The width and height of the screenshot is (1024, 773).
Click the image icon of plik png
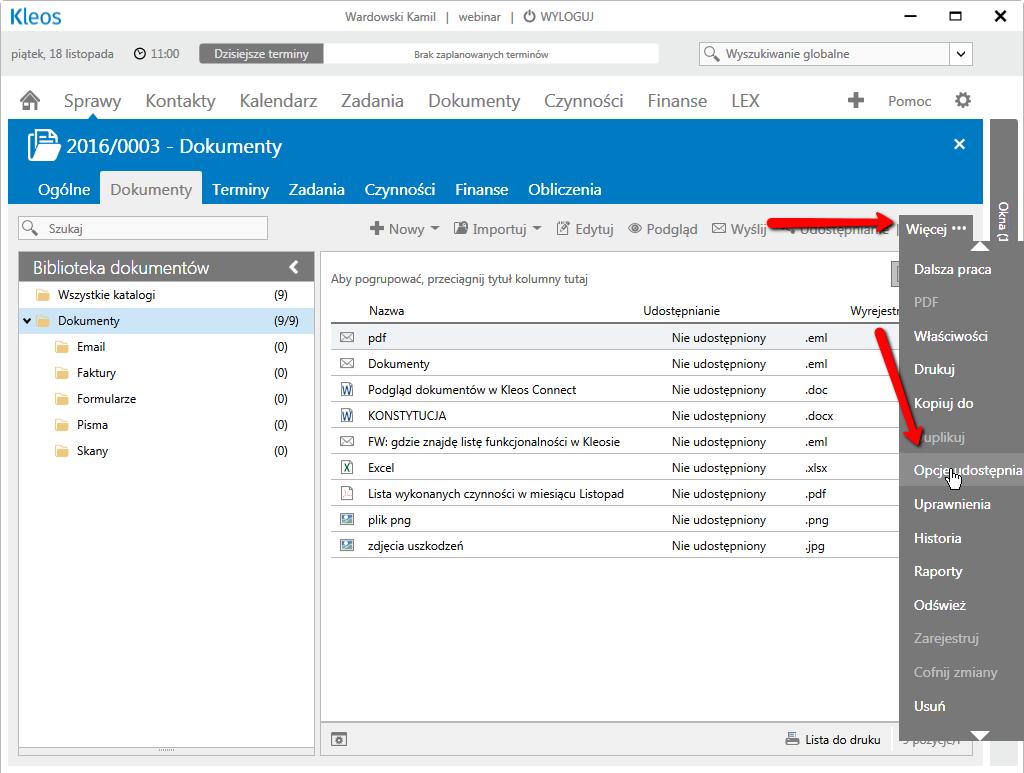pyautogui.click(x=347, y=520)
